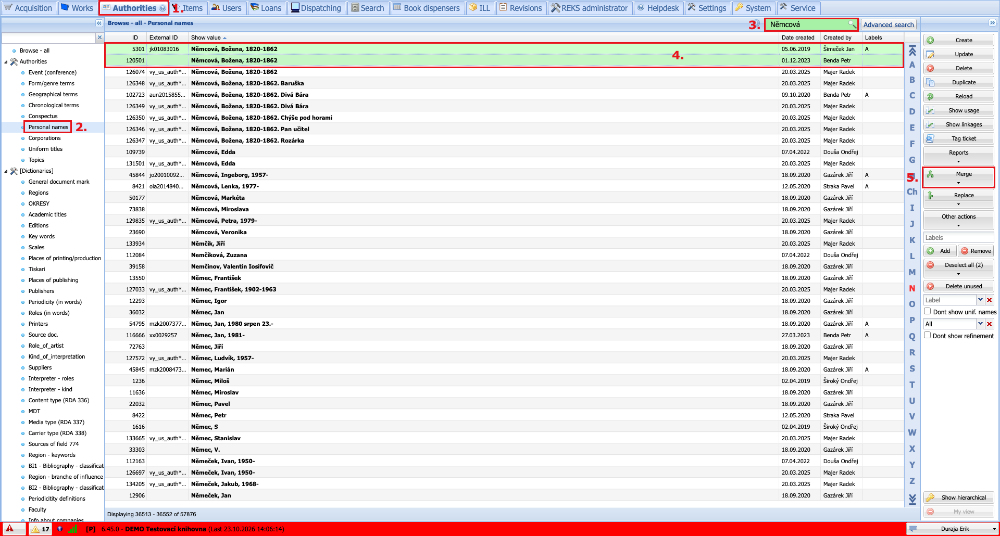Click the red Remove label button
Image resolution: width=1000 pixels, height=536 pixels.
click(x=976, y=251)
